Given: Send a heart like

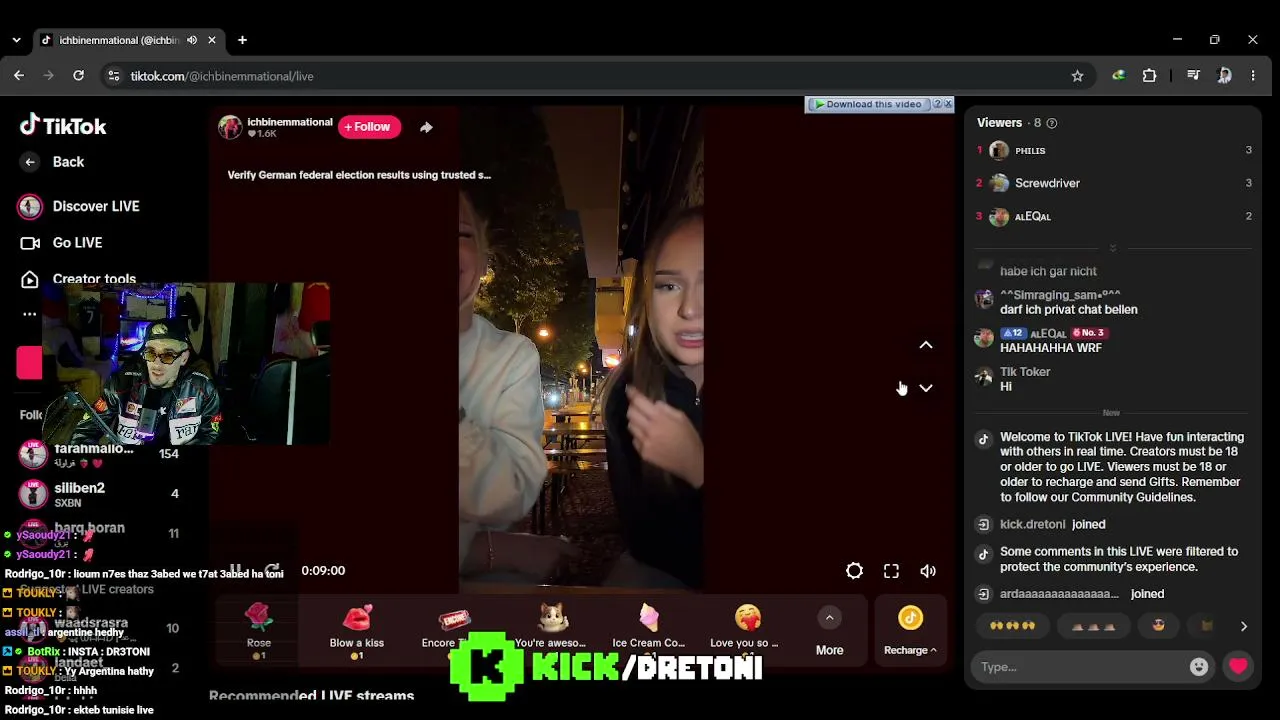Looking at the screenshot, I should point(1238,667).
